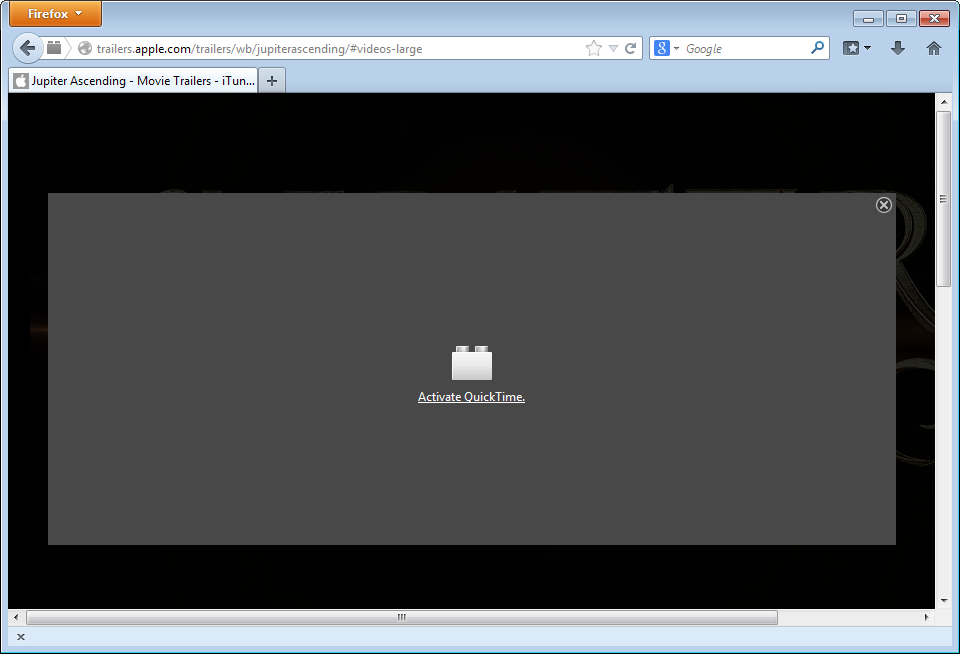
Task: Bookmark this page with the star icon
Action: click(x=593, y=48)
